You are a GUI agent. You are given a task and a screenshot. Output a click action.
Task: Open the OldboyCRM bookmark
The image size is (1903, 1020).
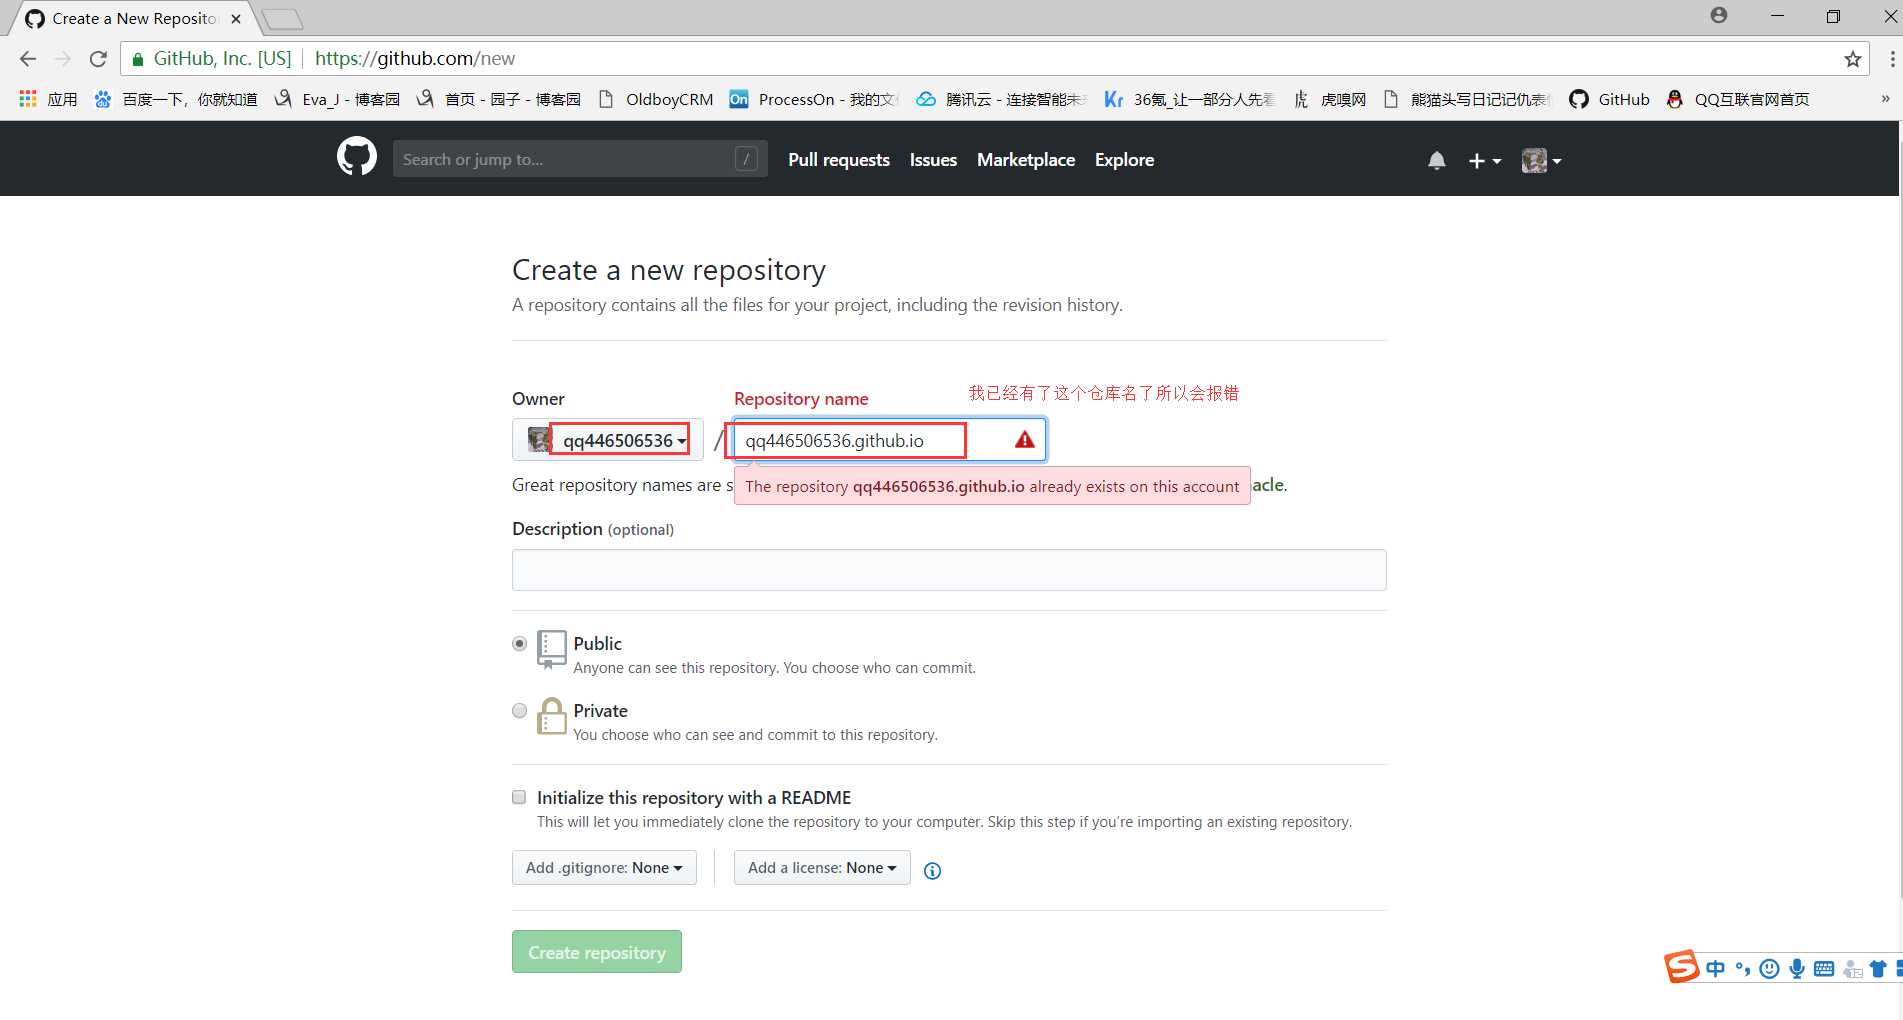(x=656, y=99)
